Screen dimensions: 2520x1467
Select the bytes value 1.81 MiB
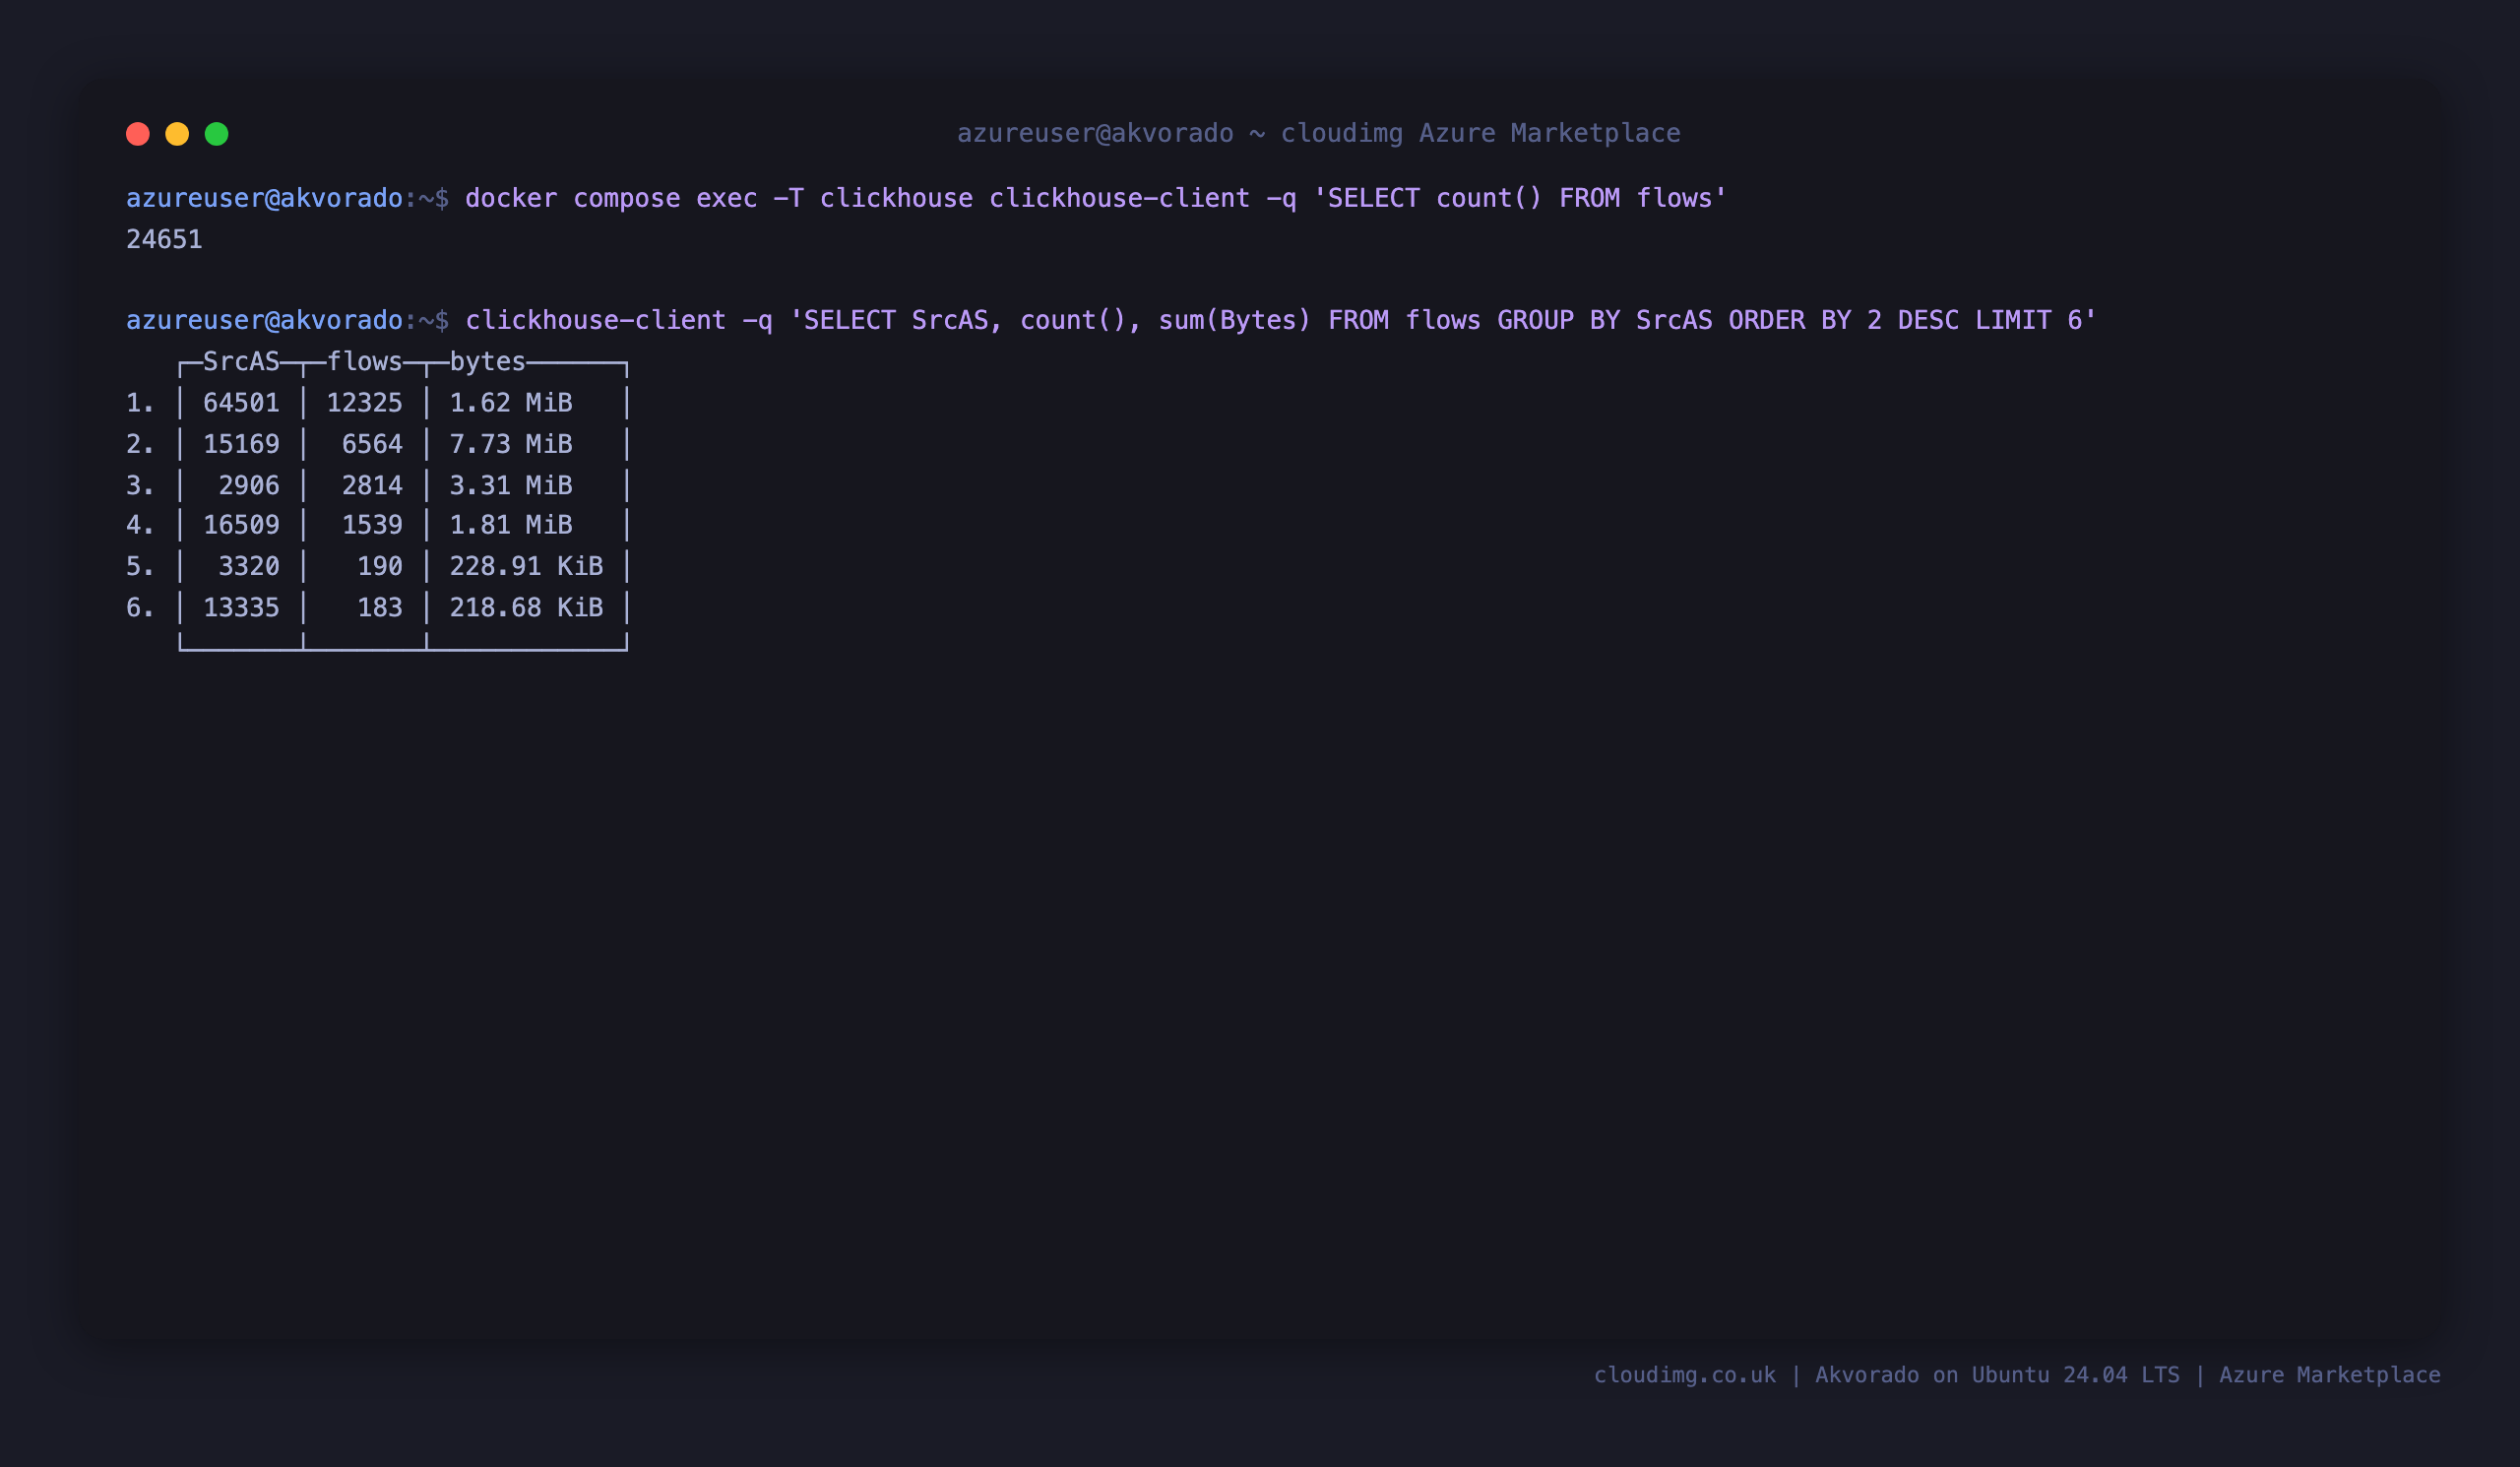tap(511, 525)
